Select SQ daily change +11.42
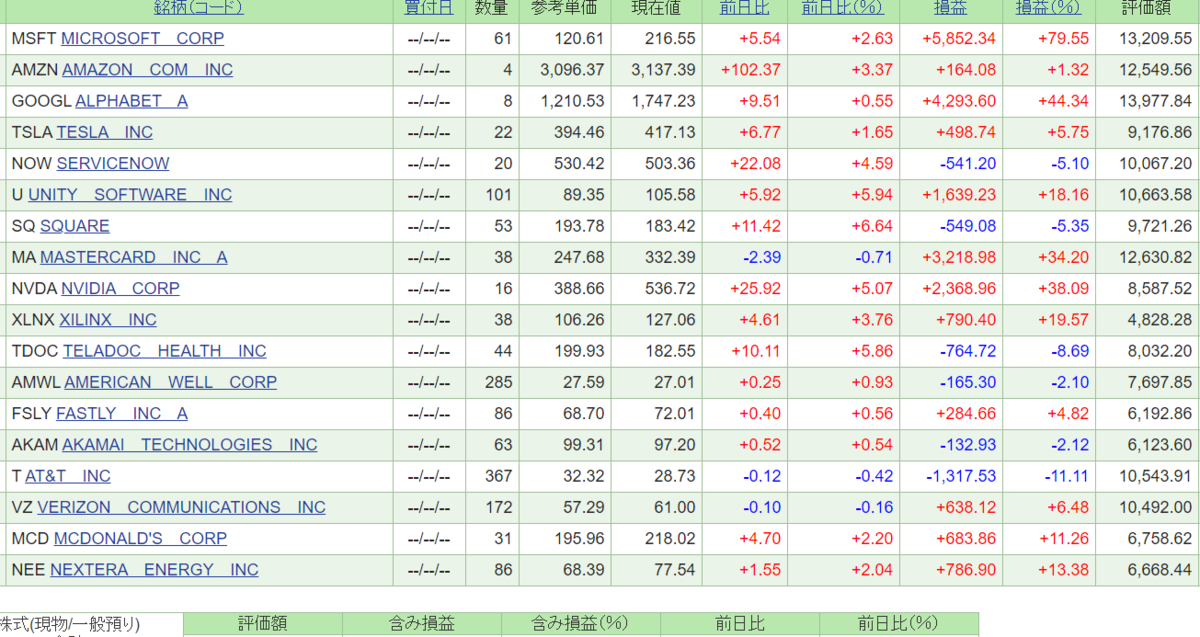1200x637 pixels. (756, 226)
